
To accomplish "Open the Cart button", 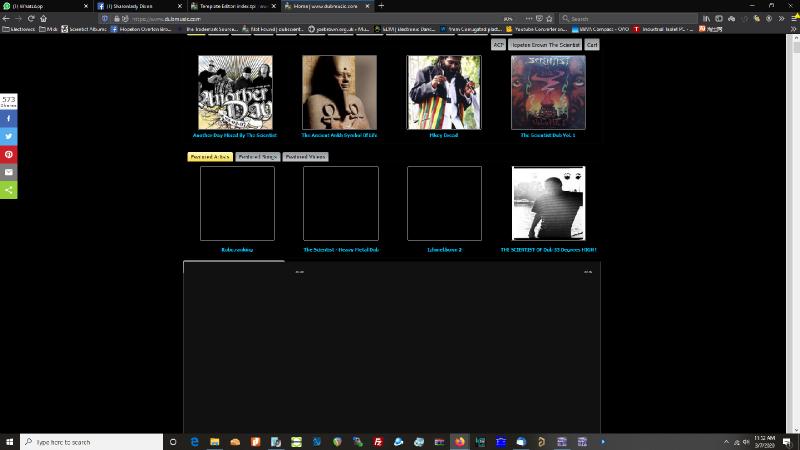I will pos(592,45).
